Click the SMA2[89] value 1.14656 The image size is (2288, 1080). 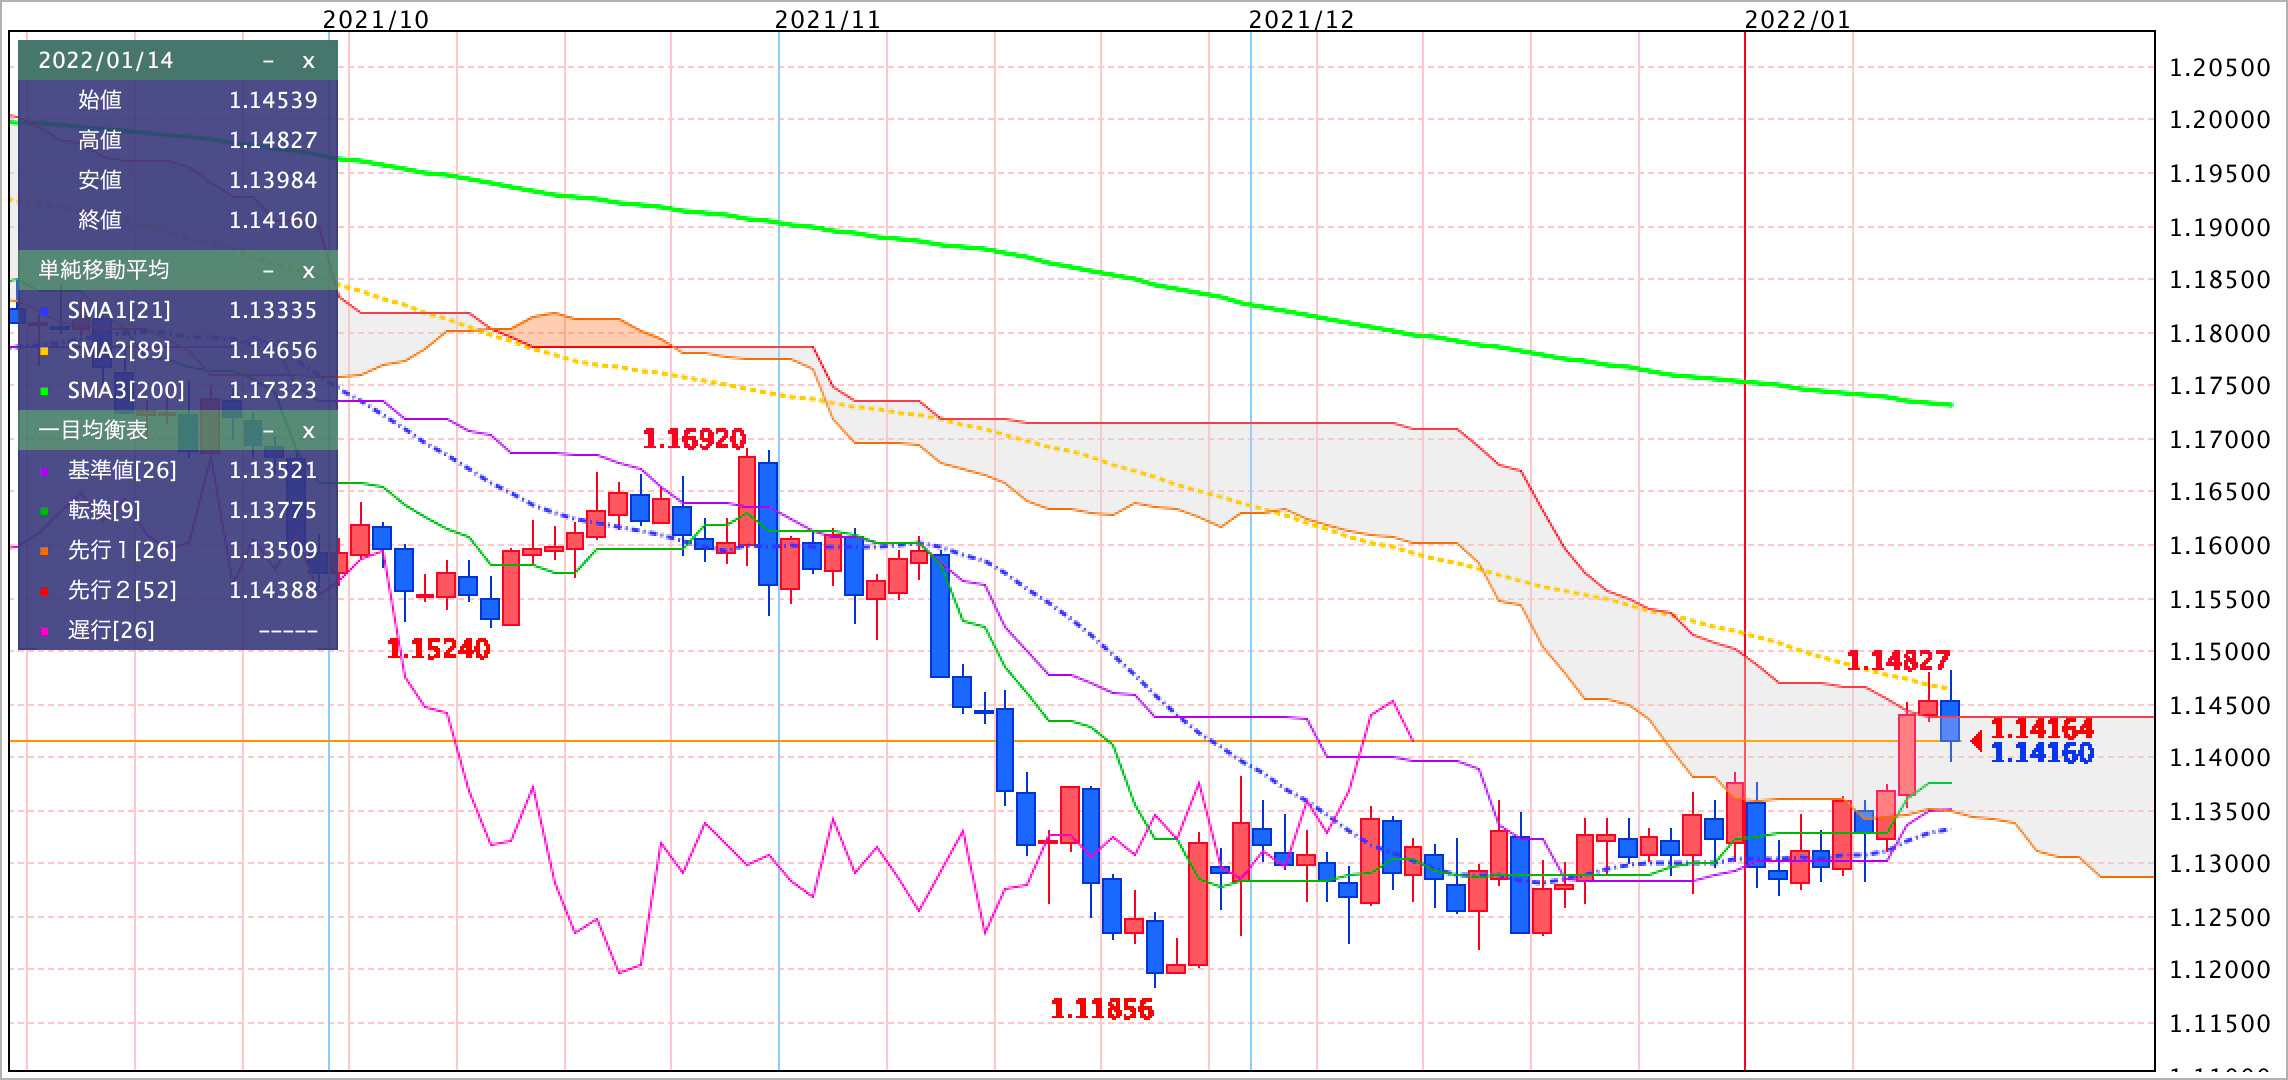[273, 350]
